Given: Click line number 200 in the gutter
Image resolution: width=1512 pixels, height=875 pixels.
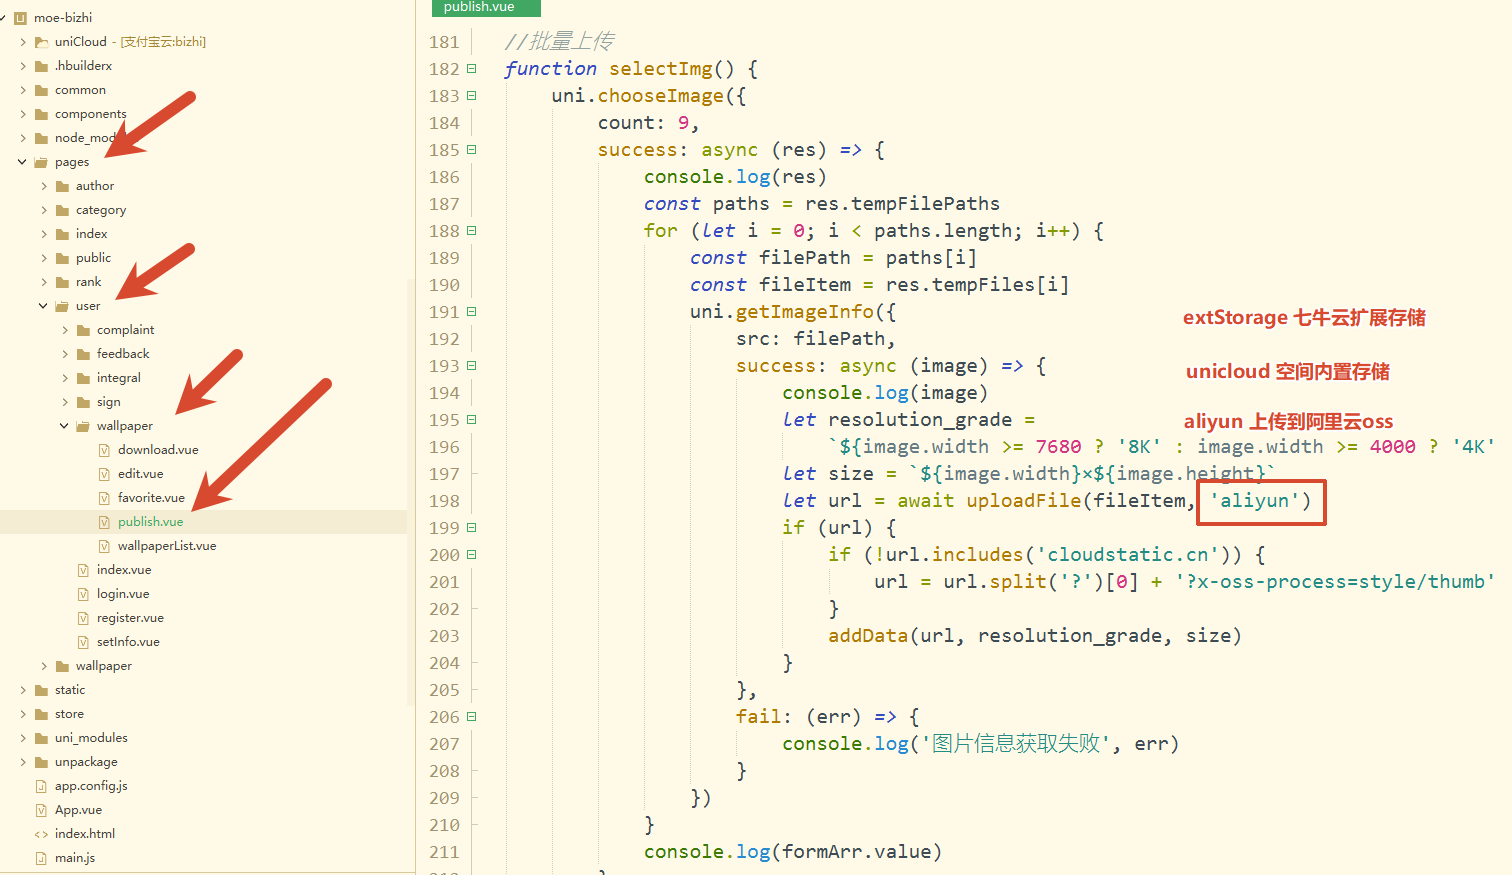Looking at the screenshot, I should click(x=444, y=555).
